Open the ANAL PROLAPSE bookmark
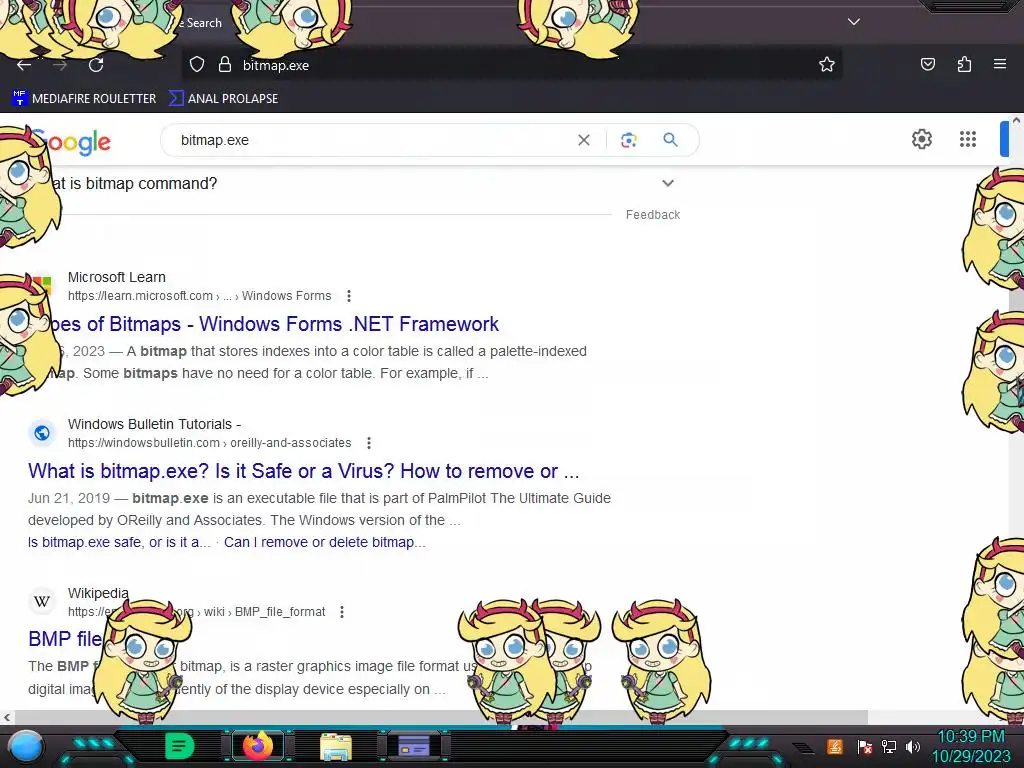 [223, 99]
